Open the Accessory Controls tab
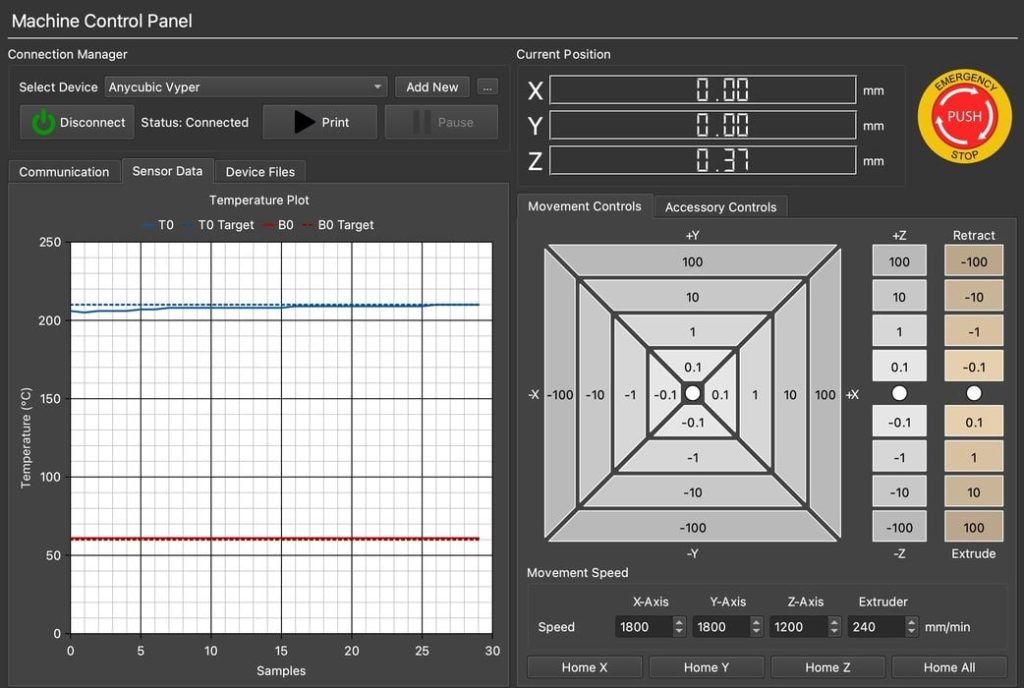The height and width of the screenshot is (688, 1024). (720, 207)
